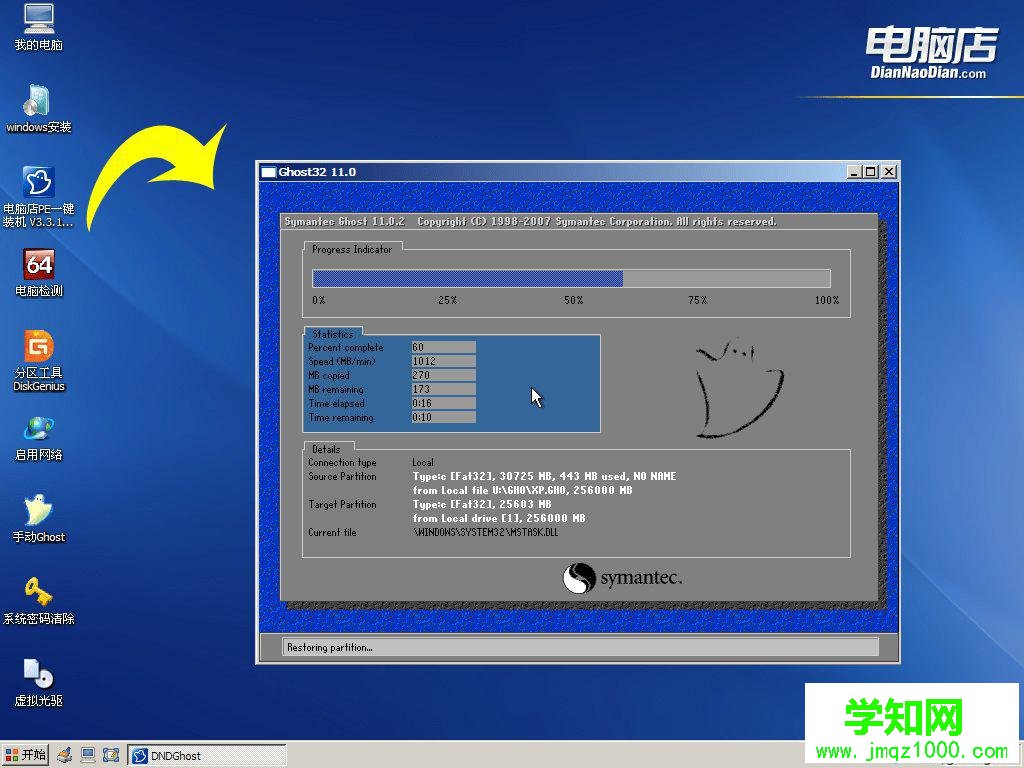The image size is (1024, 768).
Task: Open 电脑店PE一键装机 V3.3.1 shortcut
Action: click(39, 196)
